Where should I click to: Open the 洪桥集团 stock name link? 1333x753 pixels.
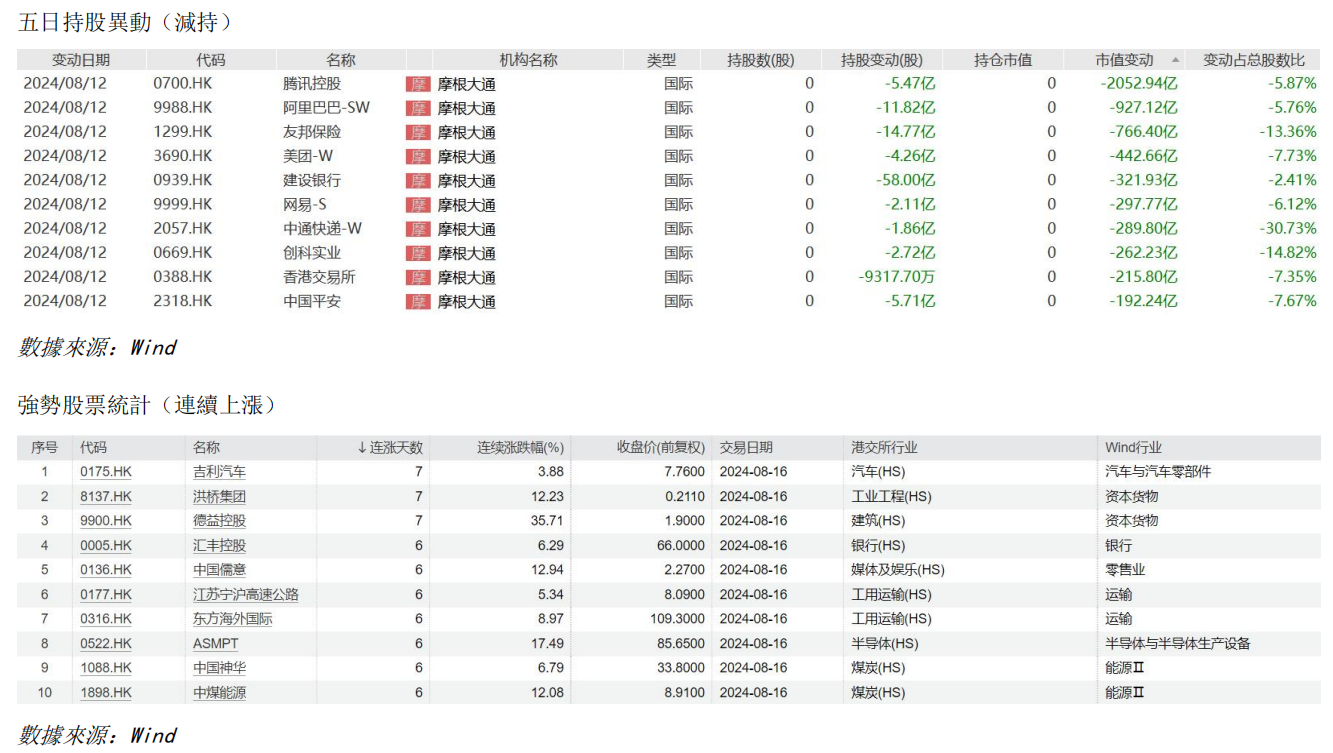219,496
